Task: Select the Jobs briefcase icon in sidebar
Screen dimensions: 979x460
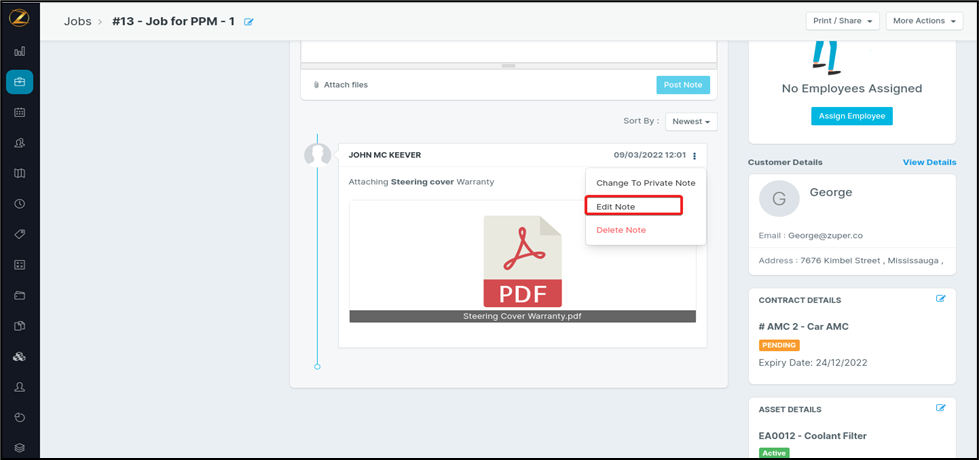Action: [19, 82]
